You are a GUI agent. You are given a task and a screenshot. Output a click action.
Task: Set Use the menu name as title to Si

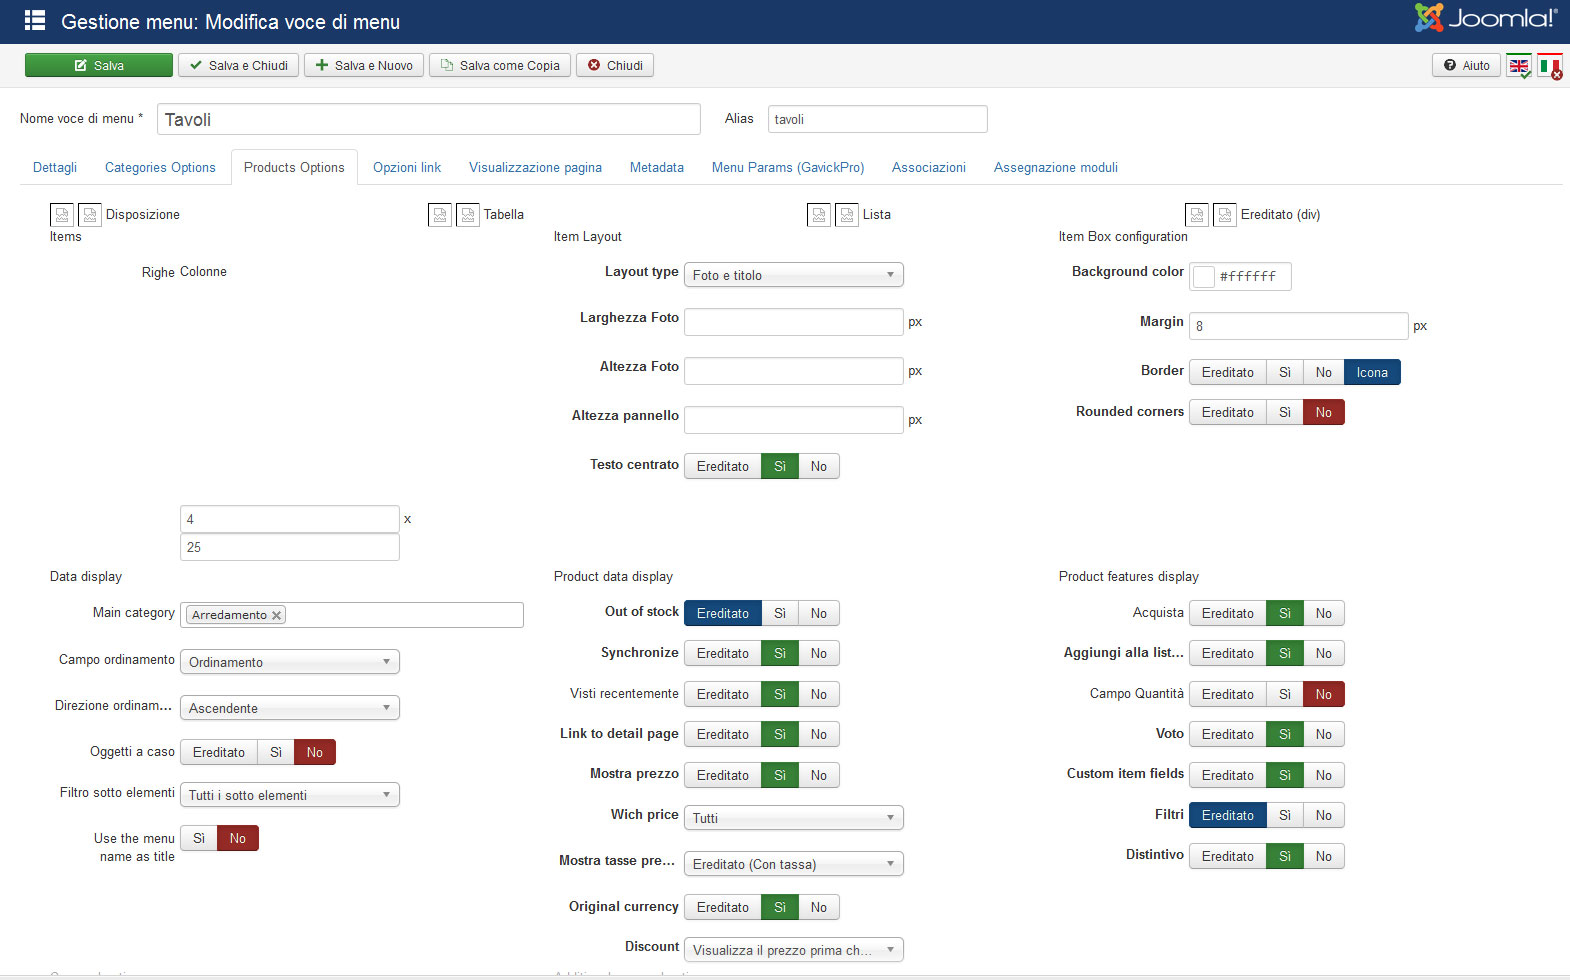(x=199, y=838)
